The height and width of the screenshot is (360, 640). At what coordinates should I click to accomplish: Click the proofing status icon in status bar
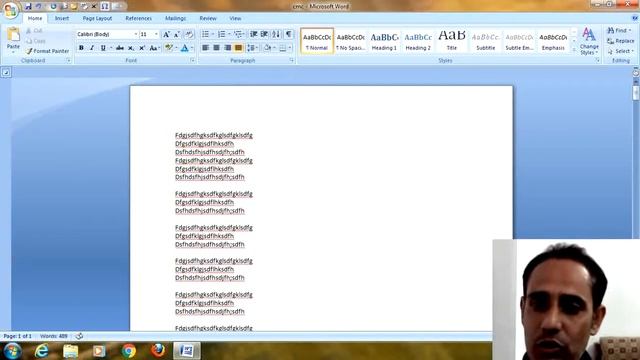pos(79,336)
